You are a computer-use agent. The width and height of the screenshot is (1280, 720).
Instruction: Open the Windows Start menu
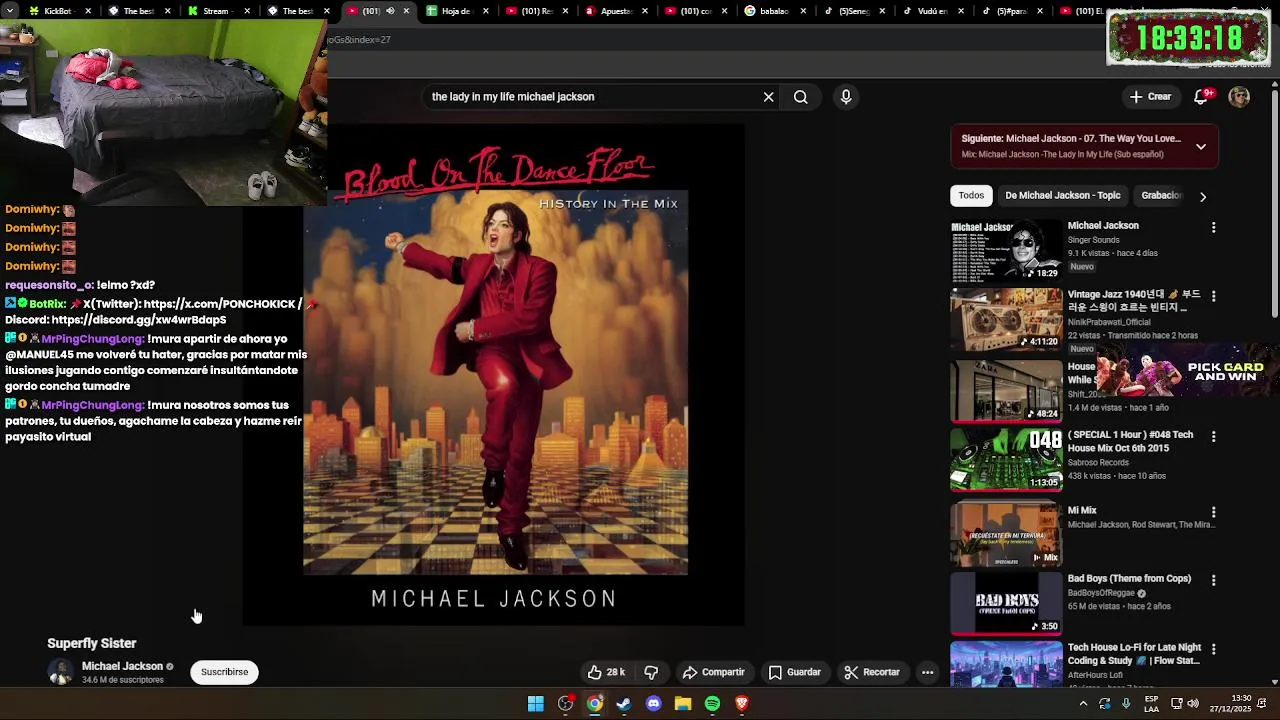tap(536, 704)
